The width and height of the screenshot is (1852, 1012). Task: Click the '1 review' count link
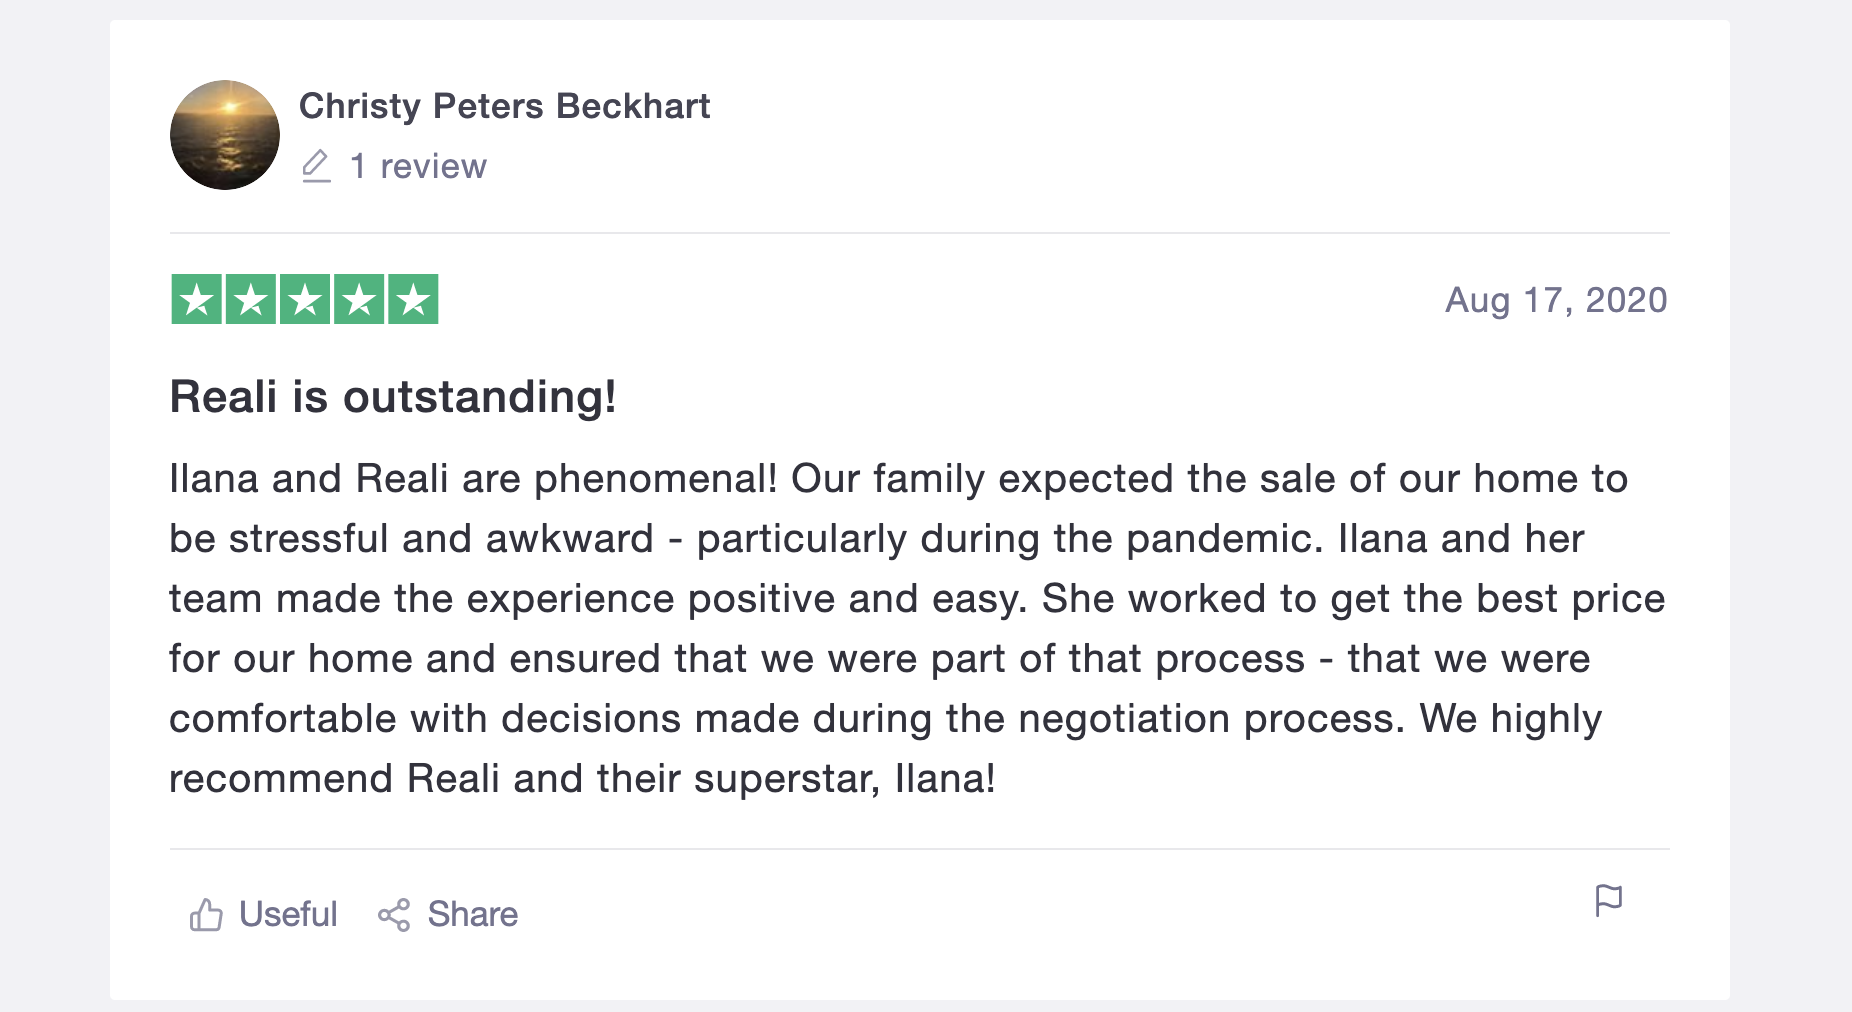click(x=417, y=166)
